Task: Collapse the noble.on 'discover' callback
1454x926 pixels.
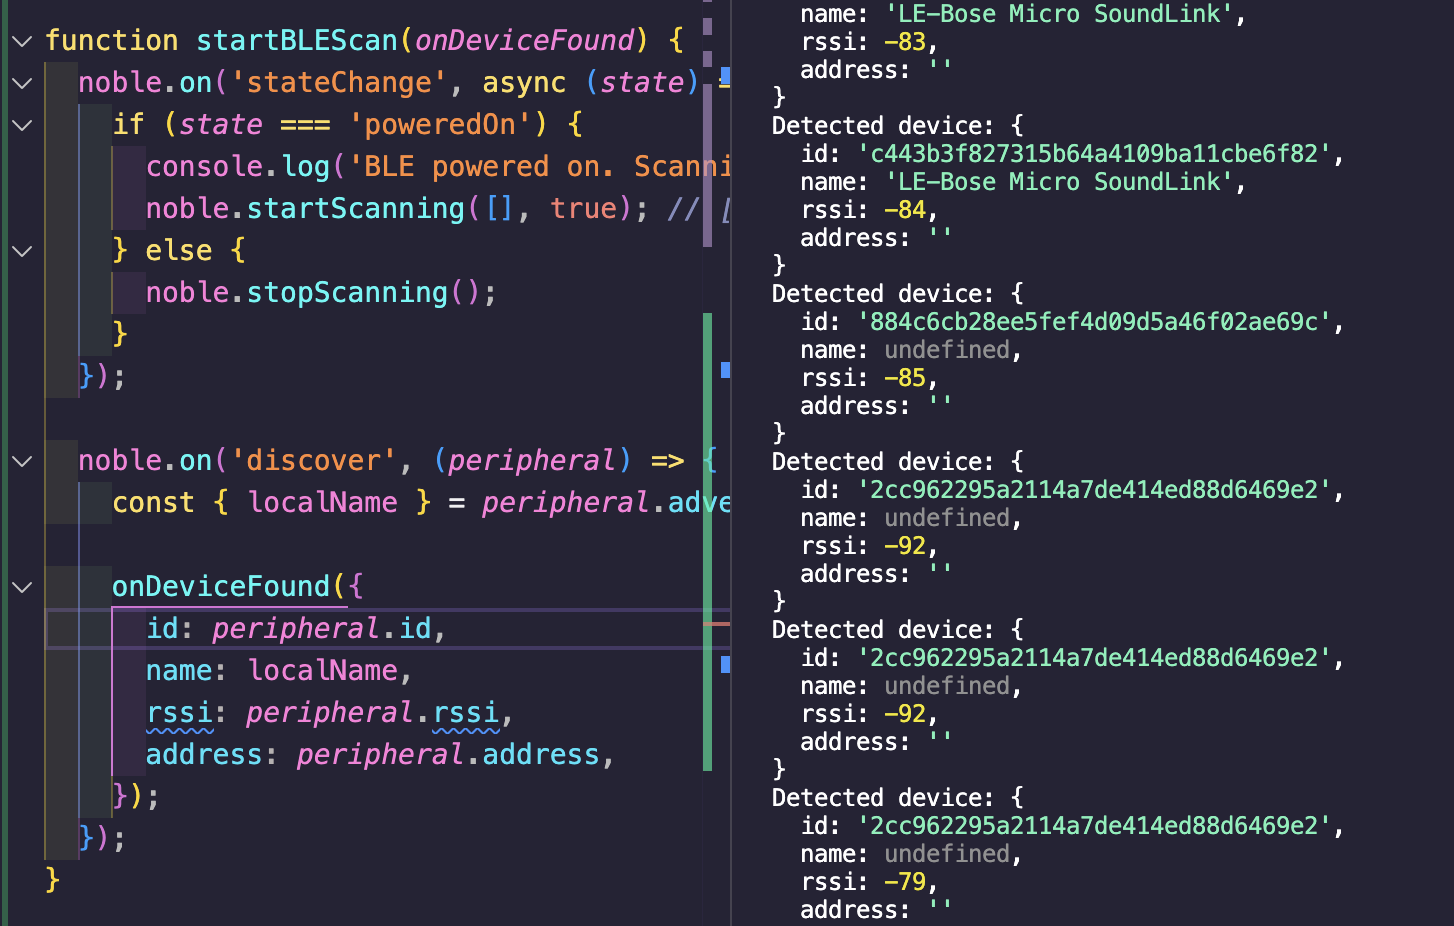Action: 22,461
